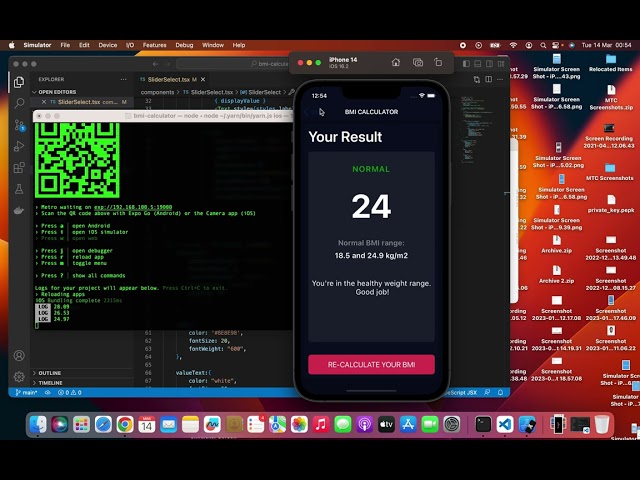Open the Features menu

(x=154, y=45)
